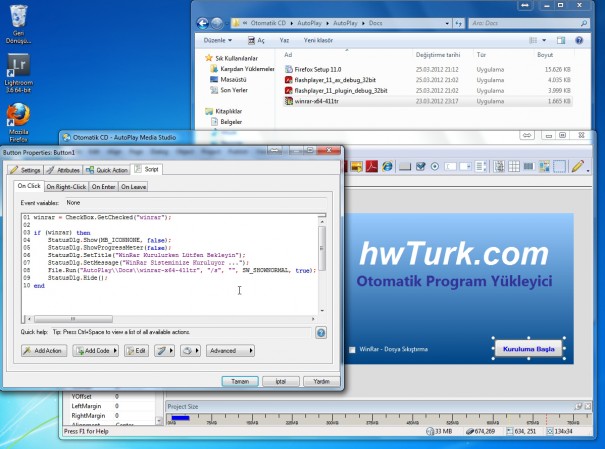
Task: Add a checkbox object from toolbar
Action: [x=421, y=167]
